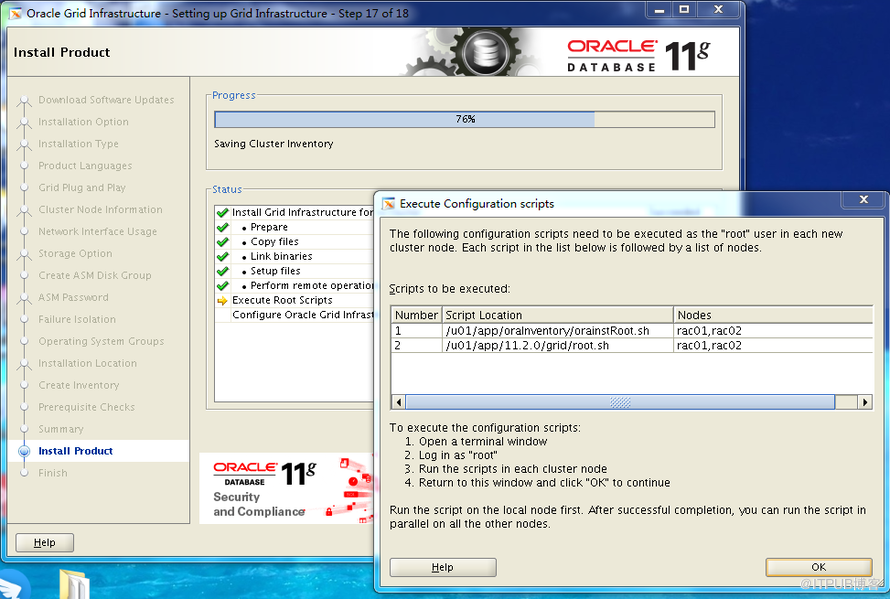The height and width of the screenshot is (599, 890).
Task: Select the Nodes column header
Action: pyautogui.click(x=773, y=315)
